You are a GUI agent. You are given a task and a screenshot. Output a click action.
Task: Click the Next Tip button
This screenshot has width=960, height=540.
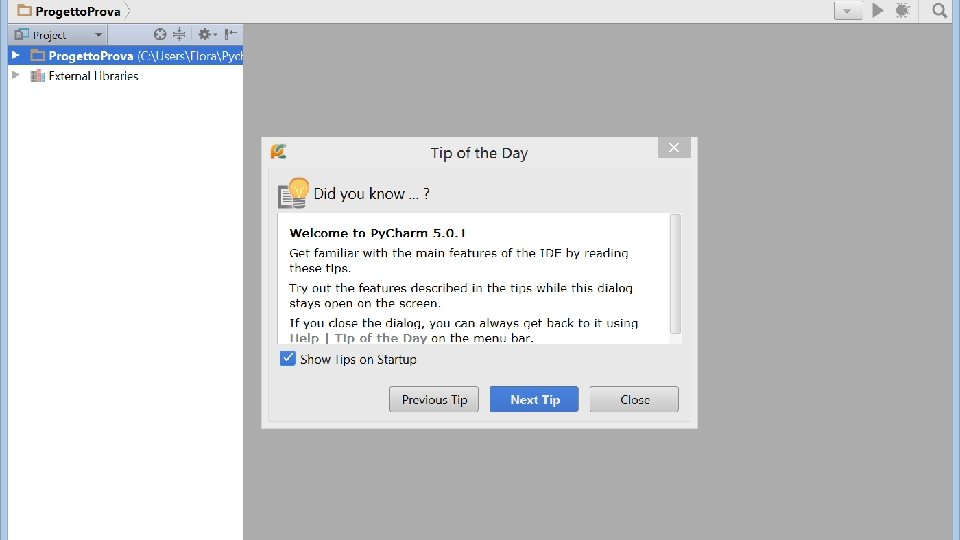click(534, 399)
